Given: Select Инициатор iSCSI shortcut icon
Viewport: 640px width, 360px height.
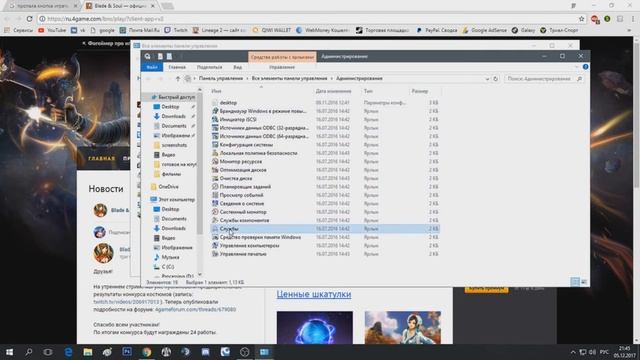Looking at the screenshot, I should pyautogui.click(x=215, y=120).
